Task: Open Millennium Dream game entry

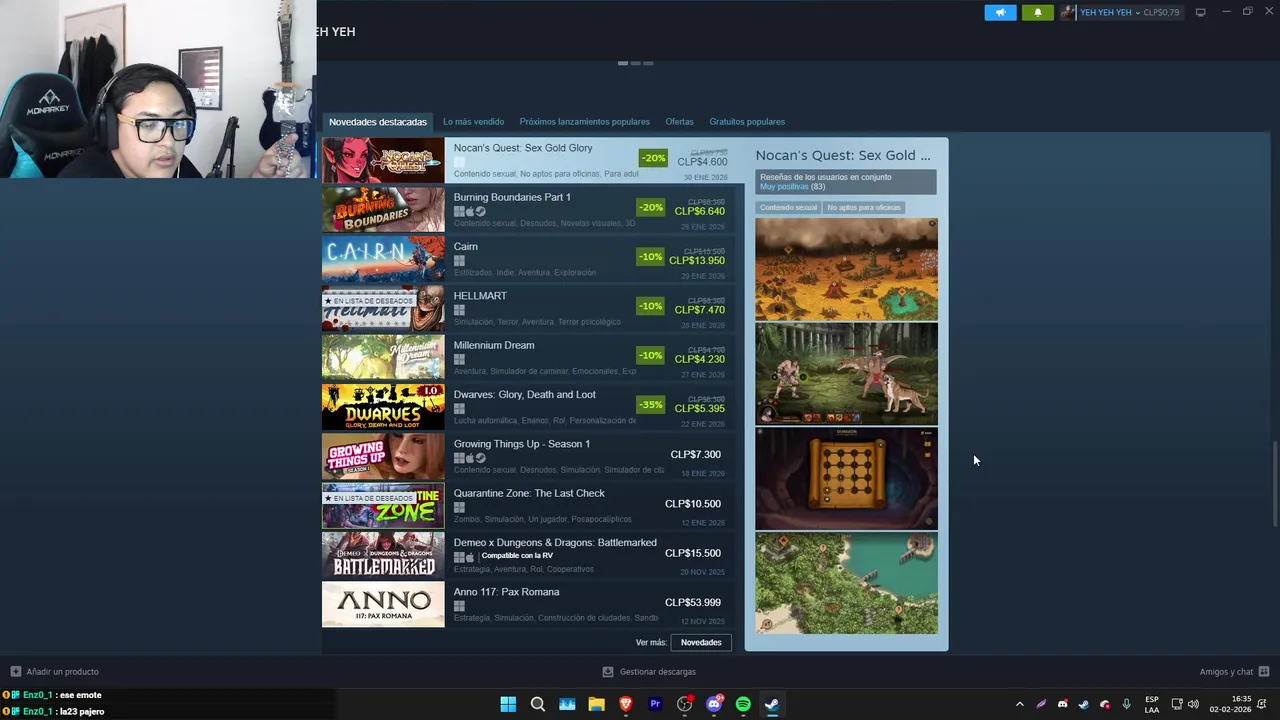Action: (x=528, y=357)
